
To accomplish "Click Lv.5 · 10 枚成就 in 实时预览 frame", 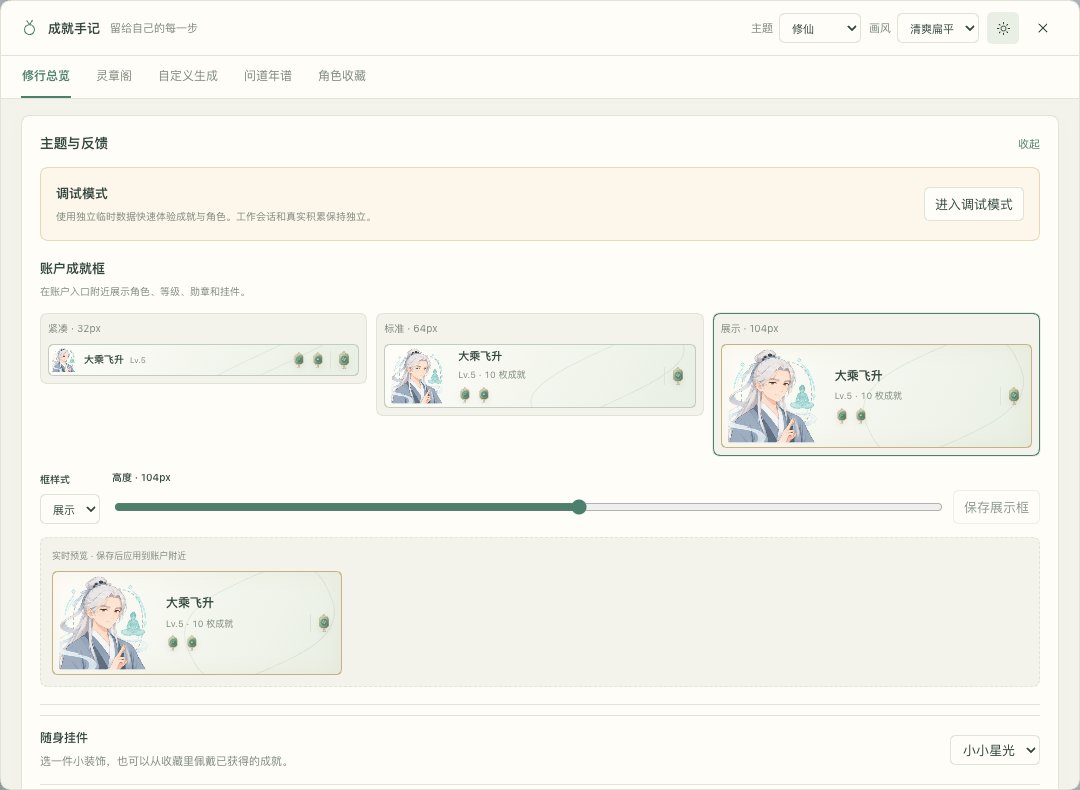I will pos(200,623).
